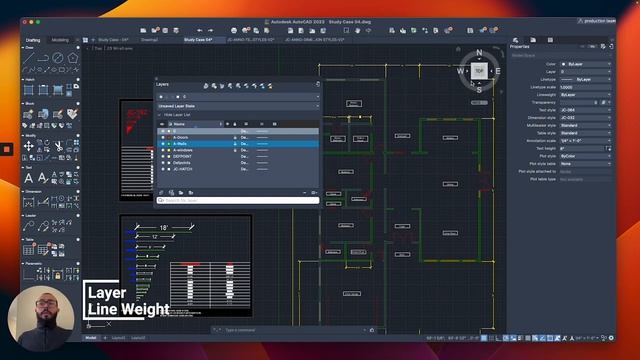Open the current layer dropdown in Layers palette
The width and height of the screenshot is (640, 360).
pyautogui.click(x=238, y=97)
